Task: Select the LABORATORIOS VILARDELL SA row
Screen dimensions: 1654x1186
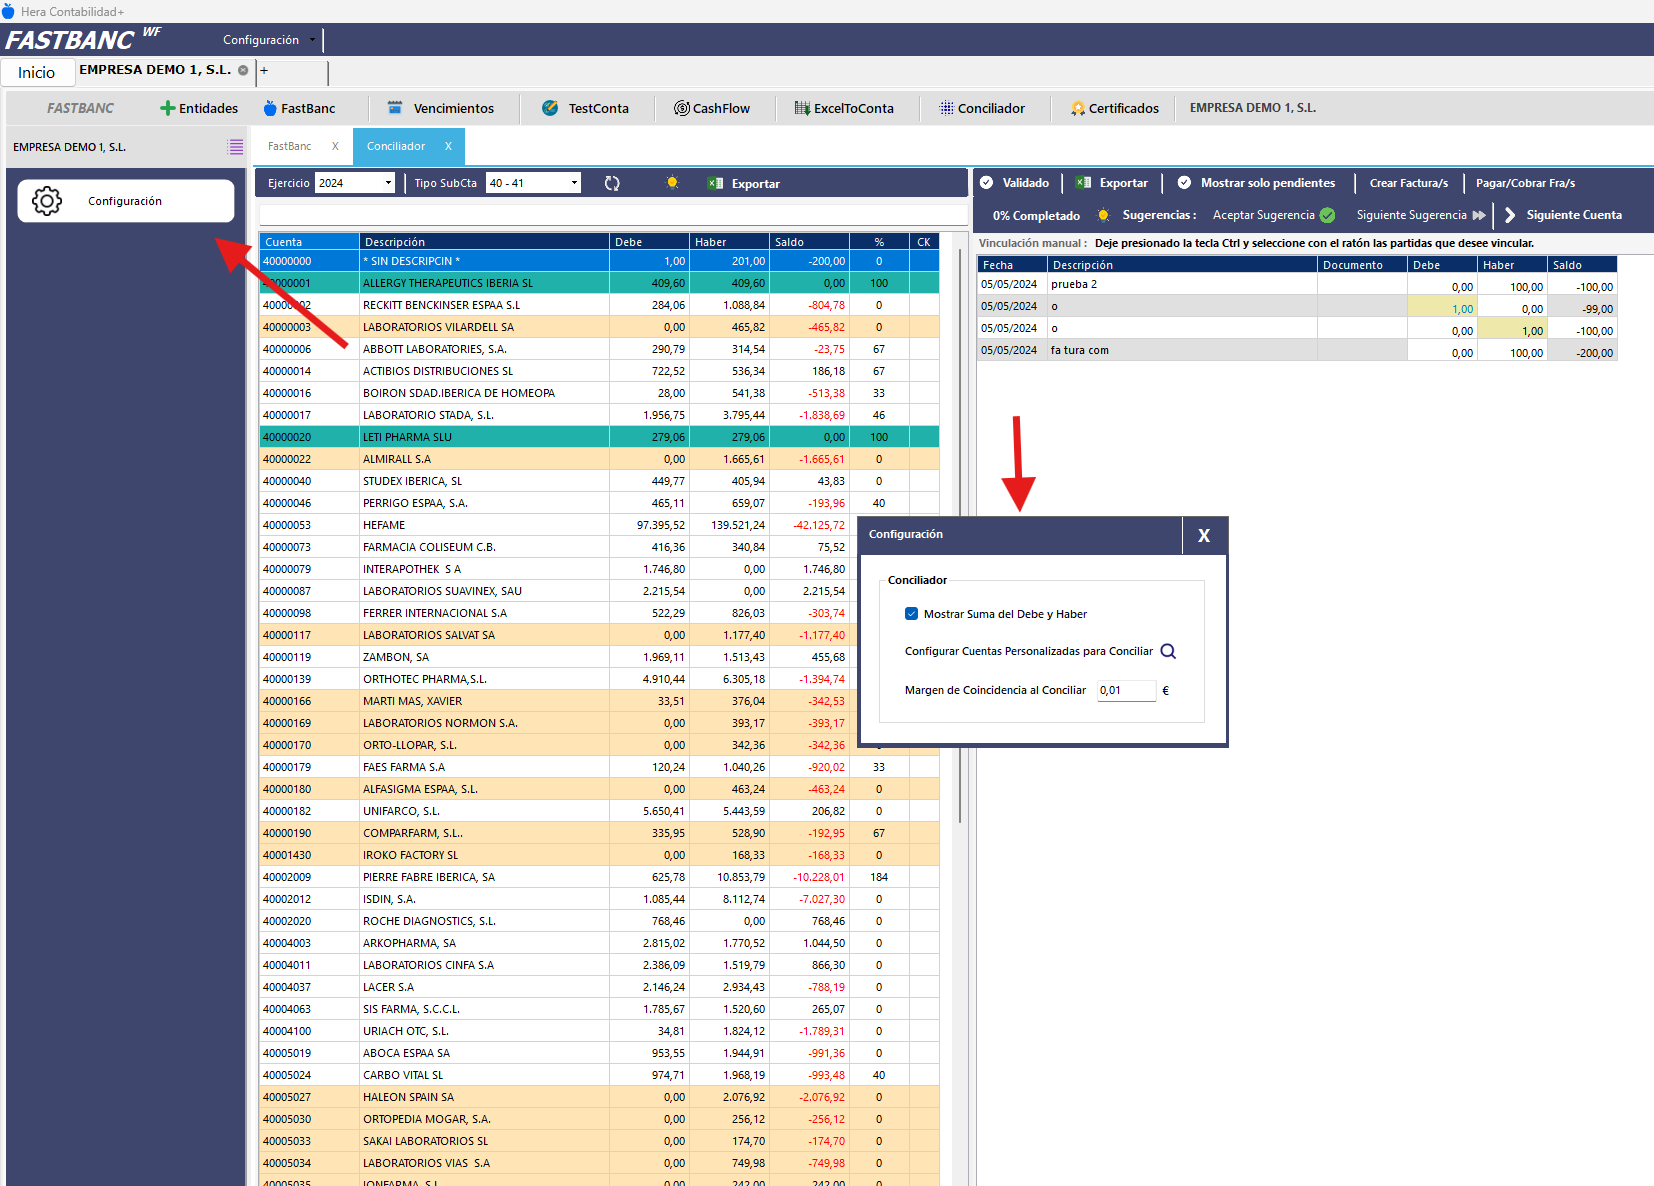Action: [x=599, y=327]
